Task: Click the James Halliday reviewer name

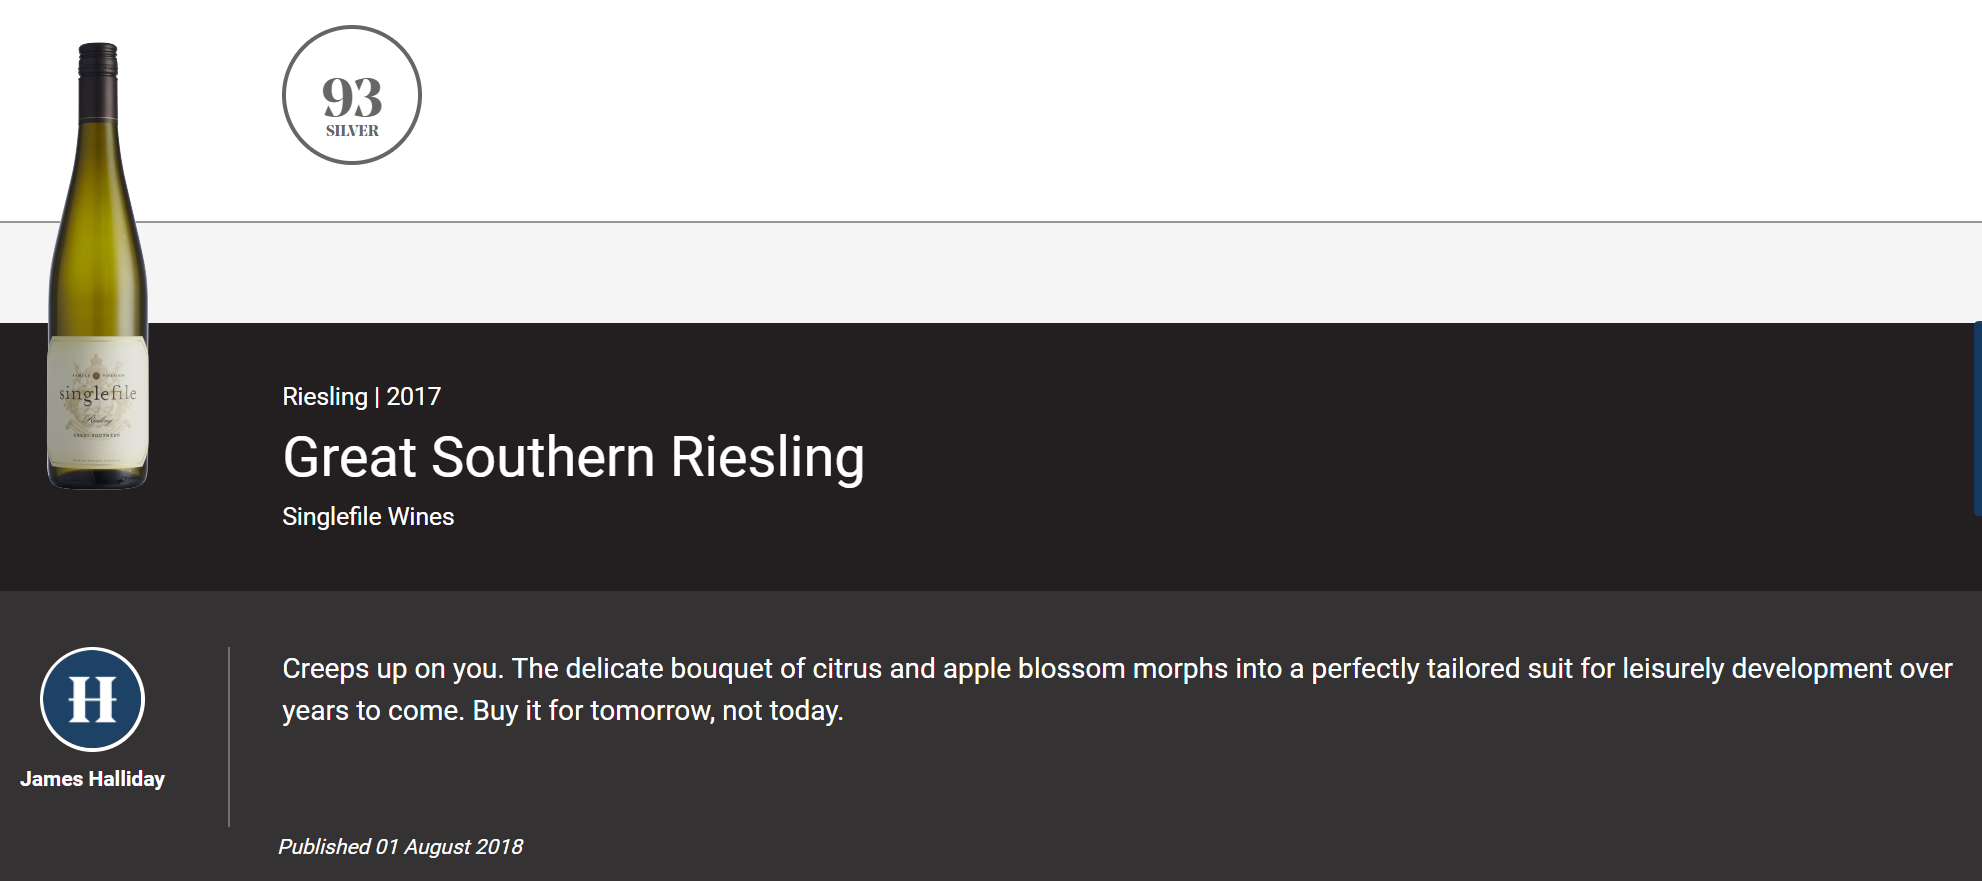Action: tap(92, 779)
